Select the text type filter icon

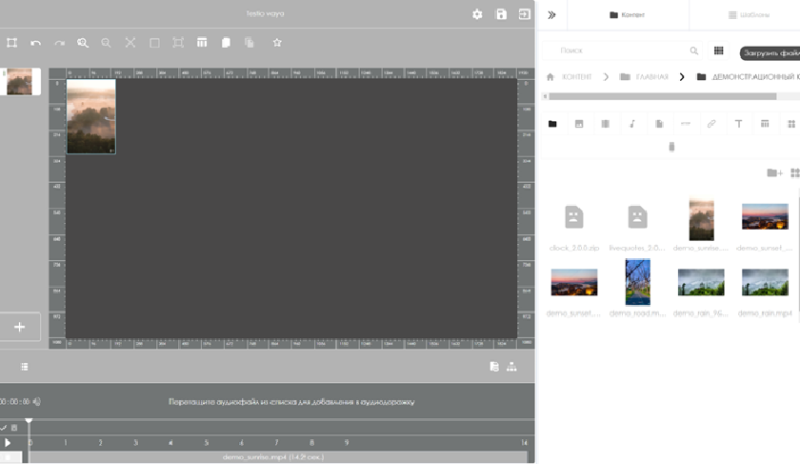pos(739,124)
